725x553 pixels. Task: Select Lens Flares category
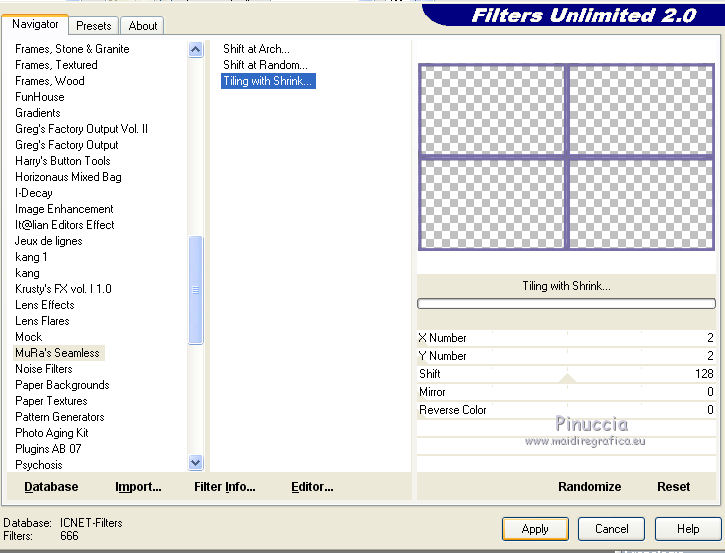pos(43,321)
